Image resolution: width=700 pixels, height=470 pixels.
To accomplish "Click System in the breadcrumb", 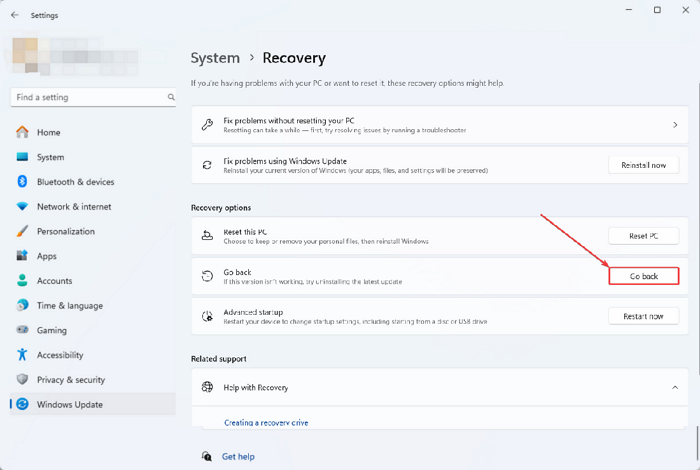I will click(x=215, y=58).
